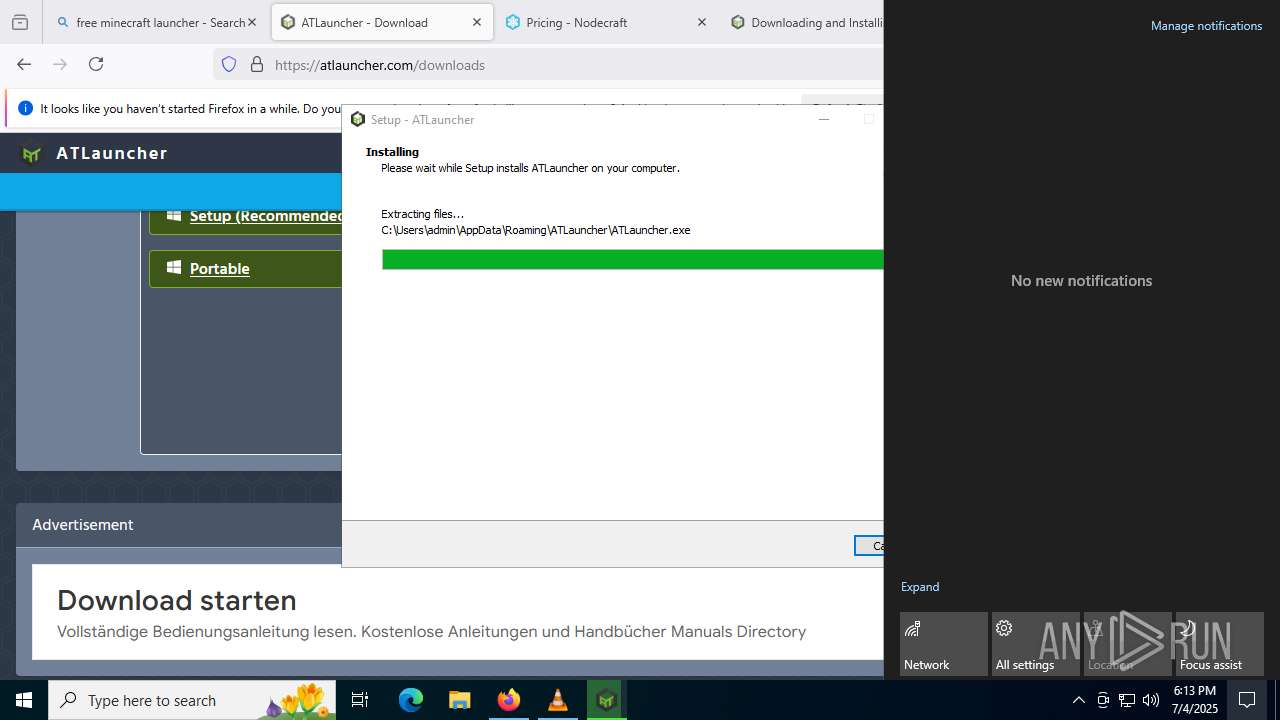Toggle the Location quick action tile
Screen dimensions: 1280x720
tap(1128, 644)
